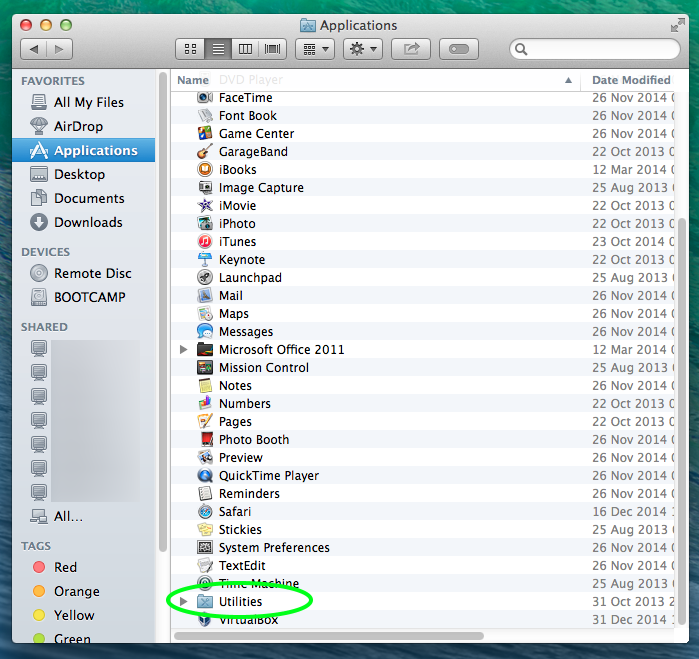Click in the Finder search field
Screen dimensions: 699x659
pos(600,48)
